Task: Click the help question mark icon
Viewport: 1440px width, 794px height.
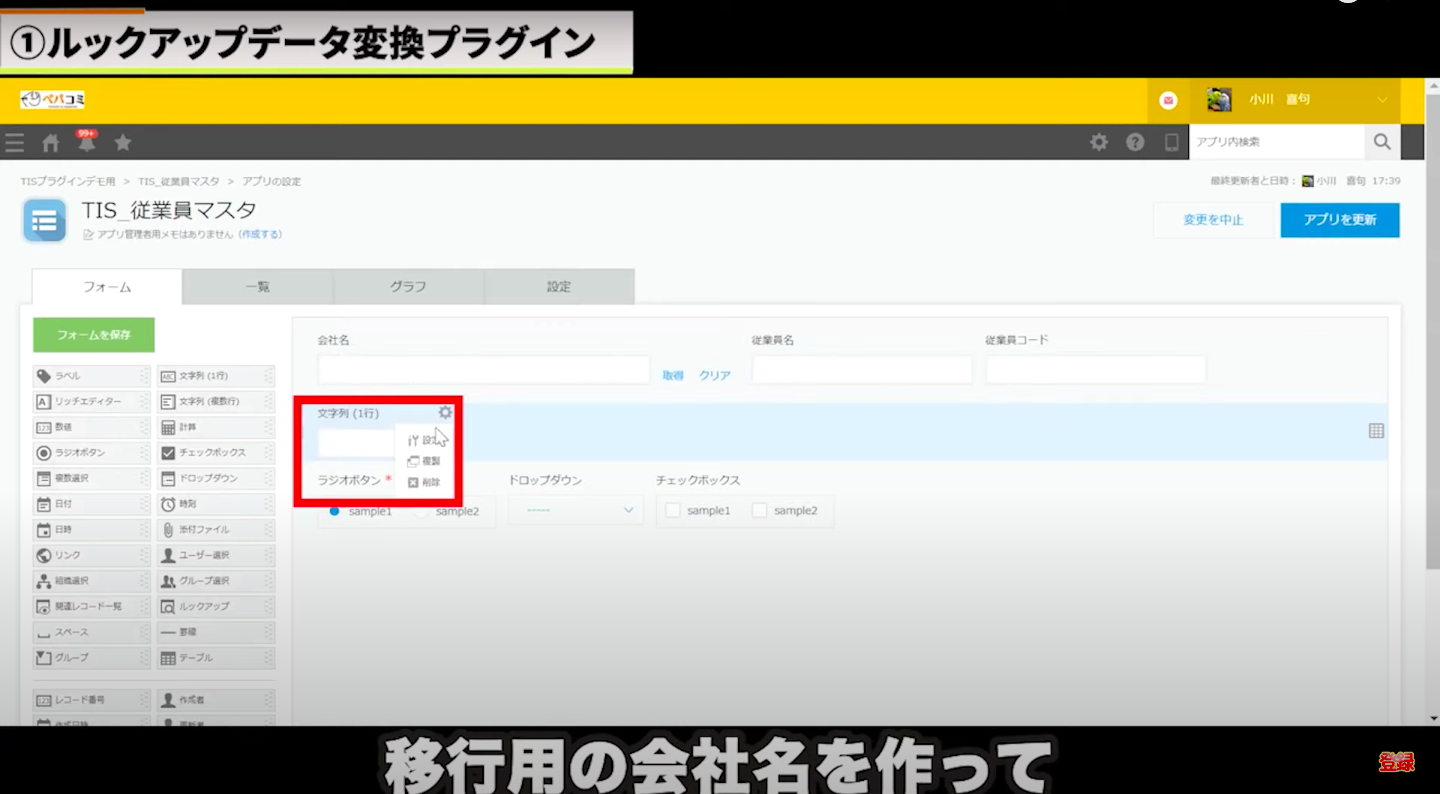Action: [x=1135, y=142]
